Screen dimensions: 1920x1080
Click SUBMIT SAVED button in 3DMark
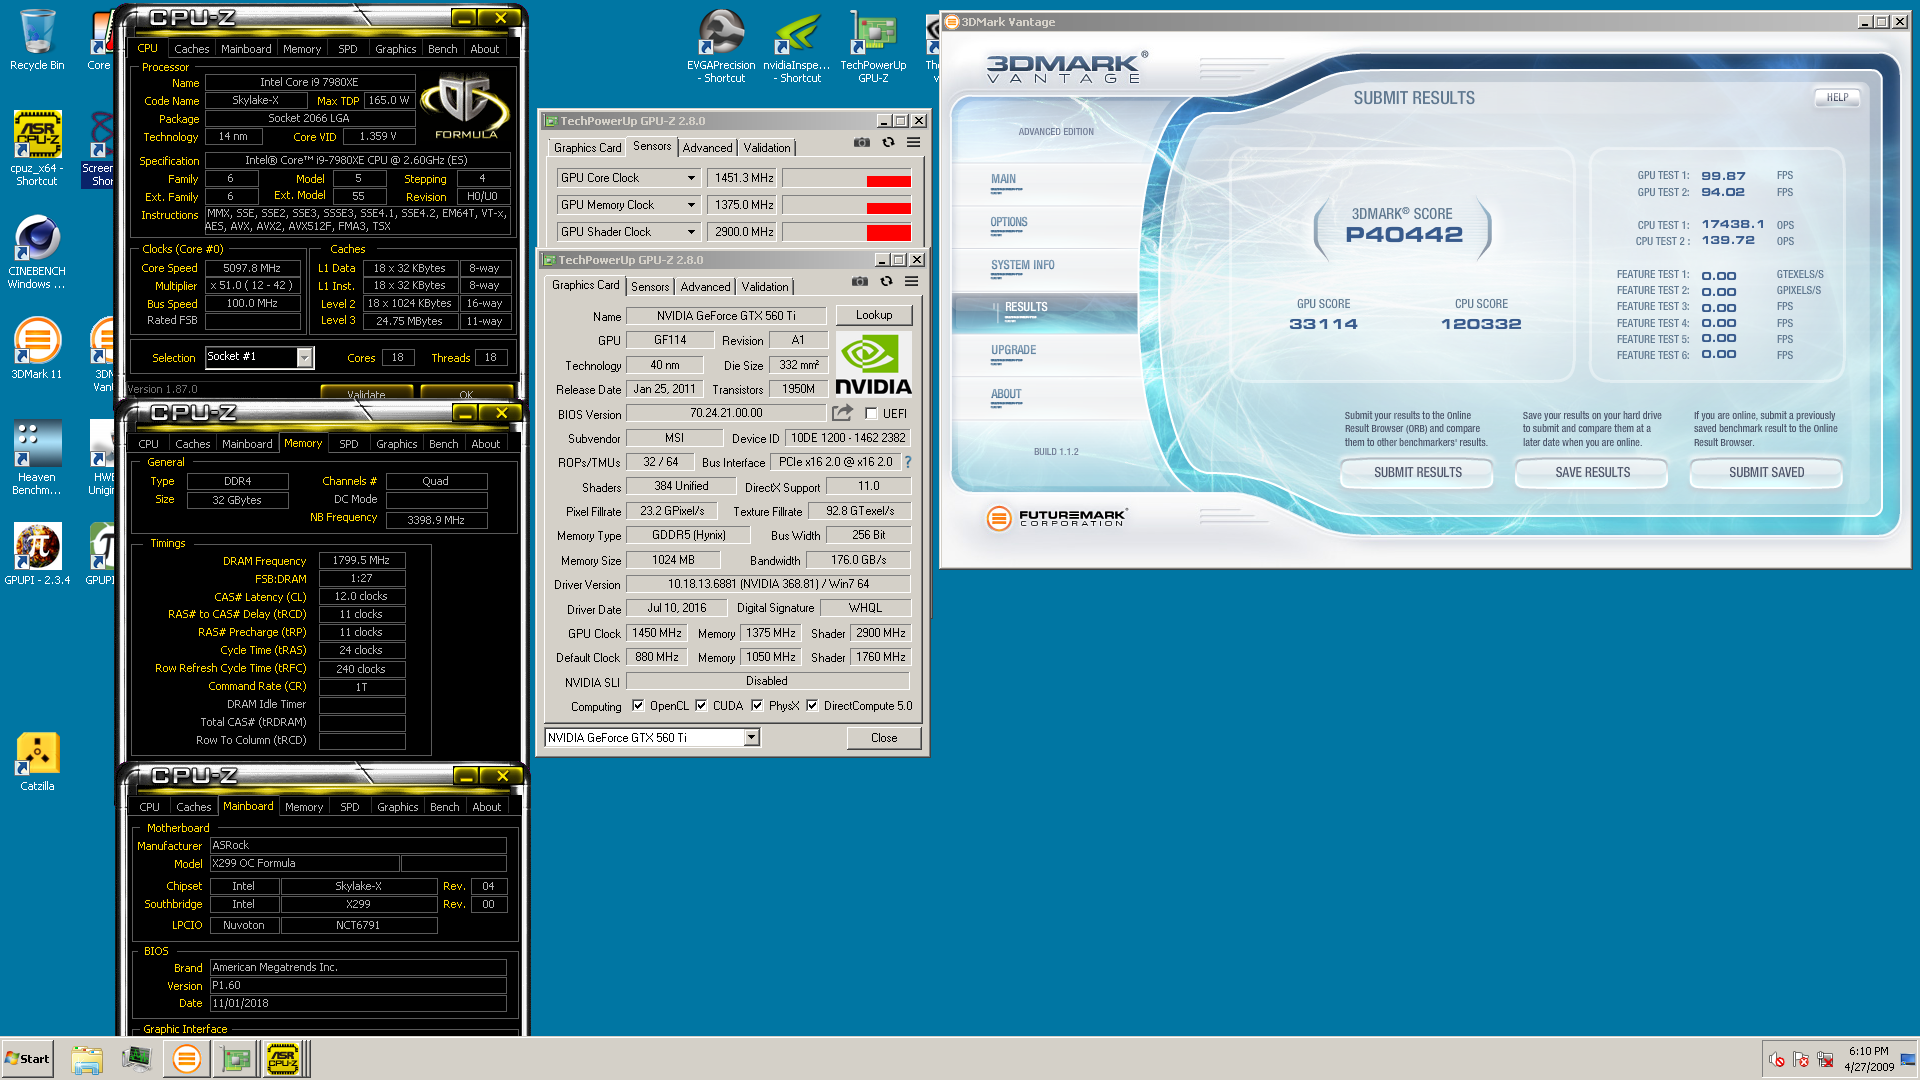(1766, 473)
